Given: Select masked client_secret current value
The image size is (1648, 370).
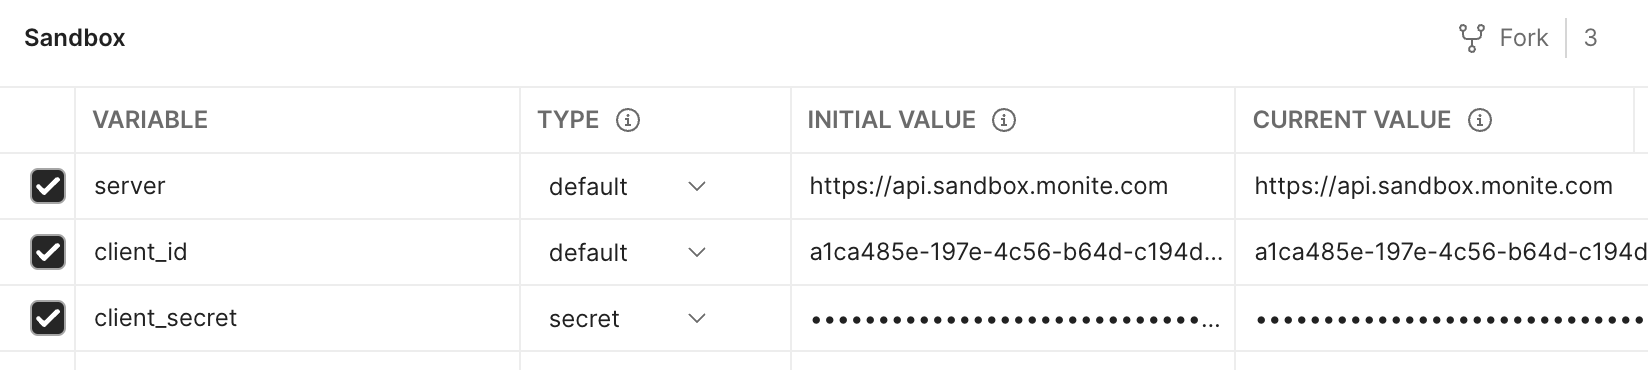Looking at the screenshot, I should [1442, 318].
